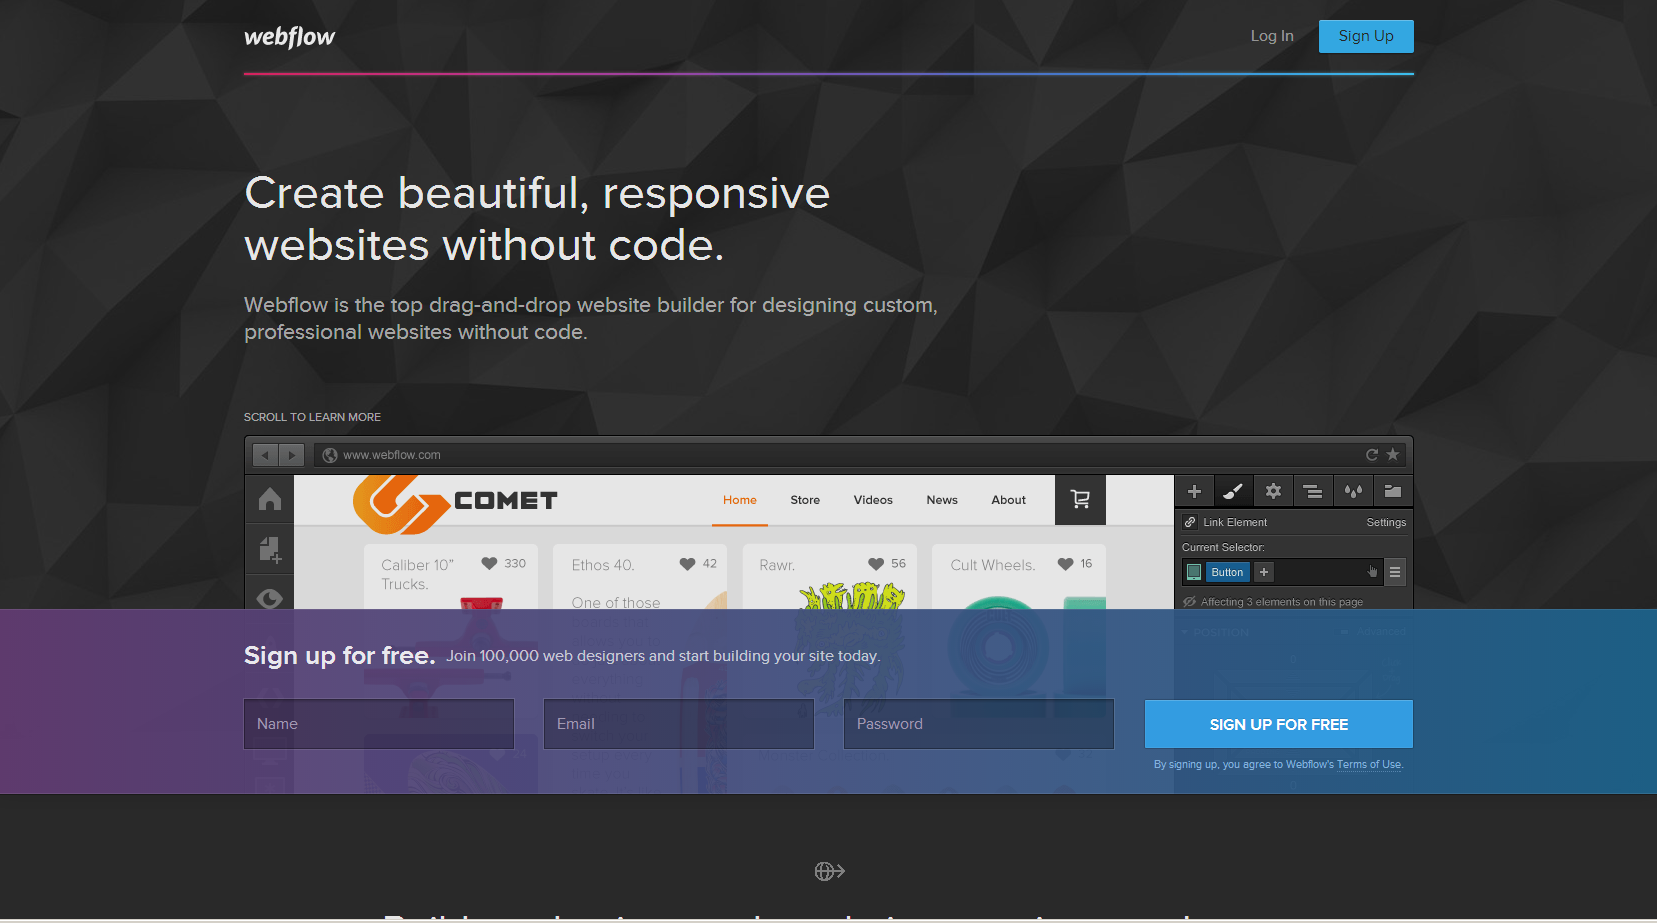Image resolution: width=1657 pixels, height=923 pixels.
Task: Click the 'Sign up for free.' heading
Action: click(340, 655)
